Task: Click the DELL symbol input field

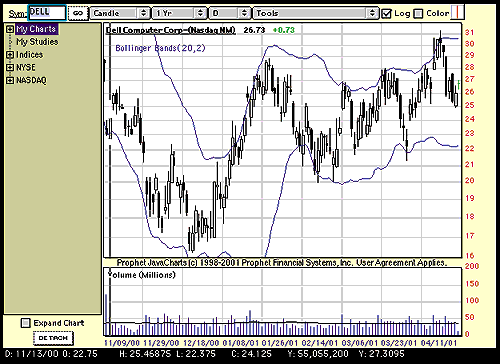Action: [47, 13]
